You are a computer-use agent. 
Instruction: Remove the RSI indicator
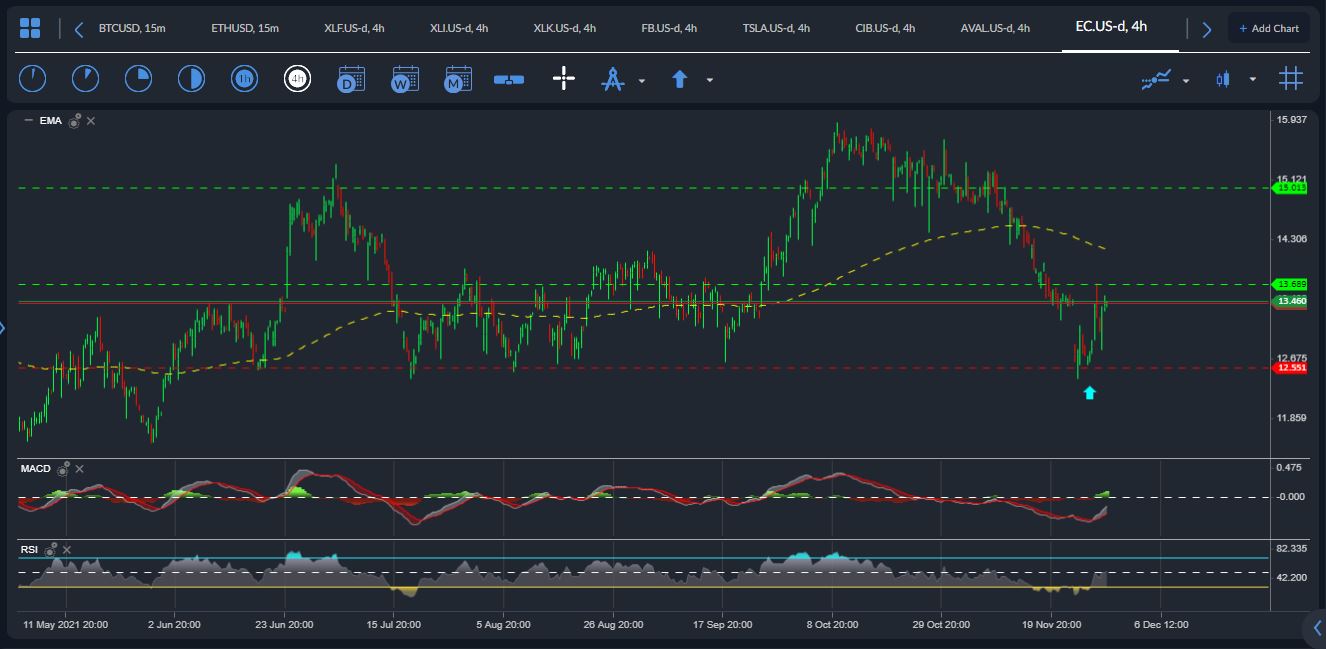(x=66, y=550)
